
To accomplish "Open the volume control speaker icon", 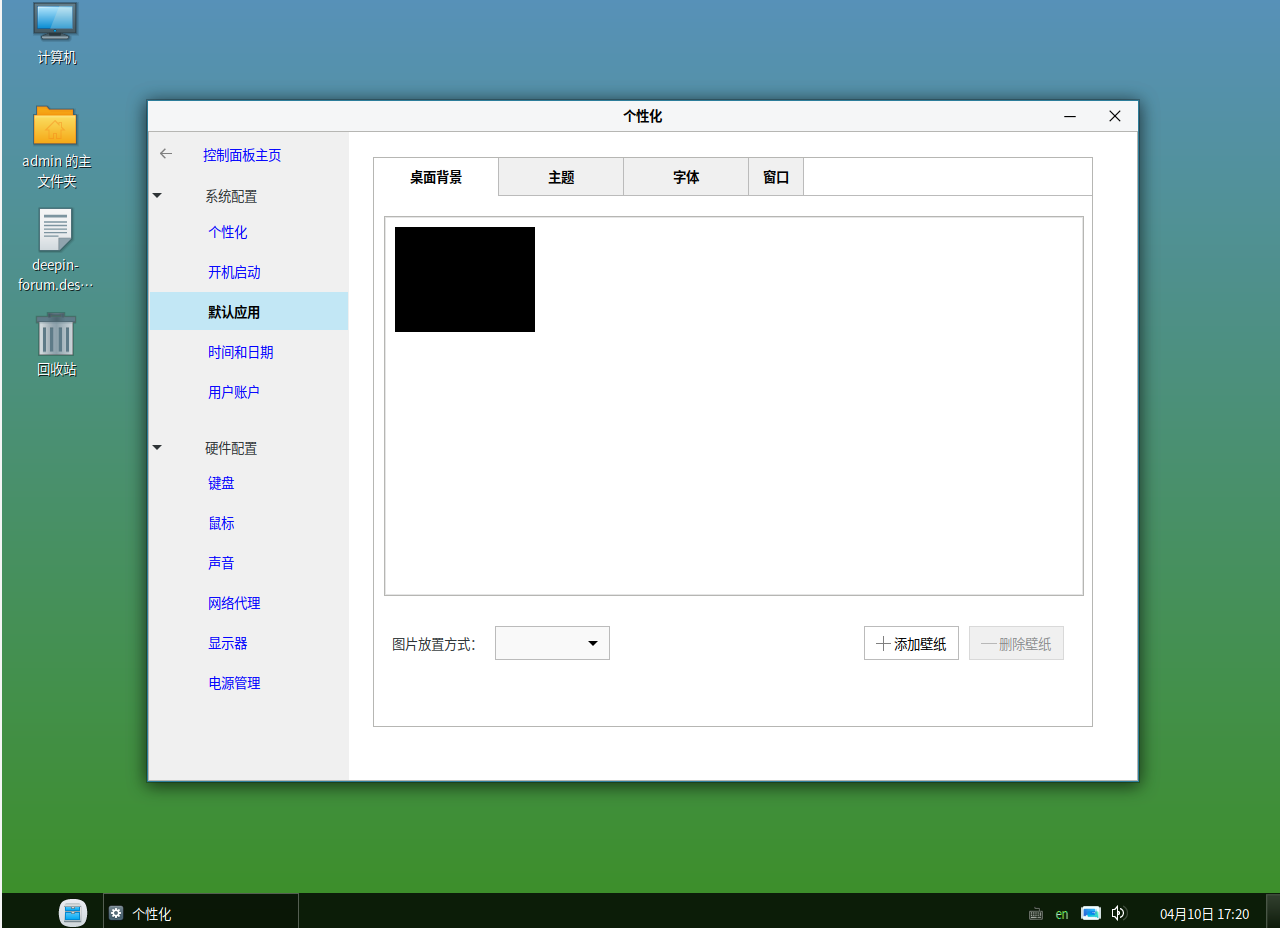I will pyautogui.click(x=1119, y=913).
